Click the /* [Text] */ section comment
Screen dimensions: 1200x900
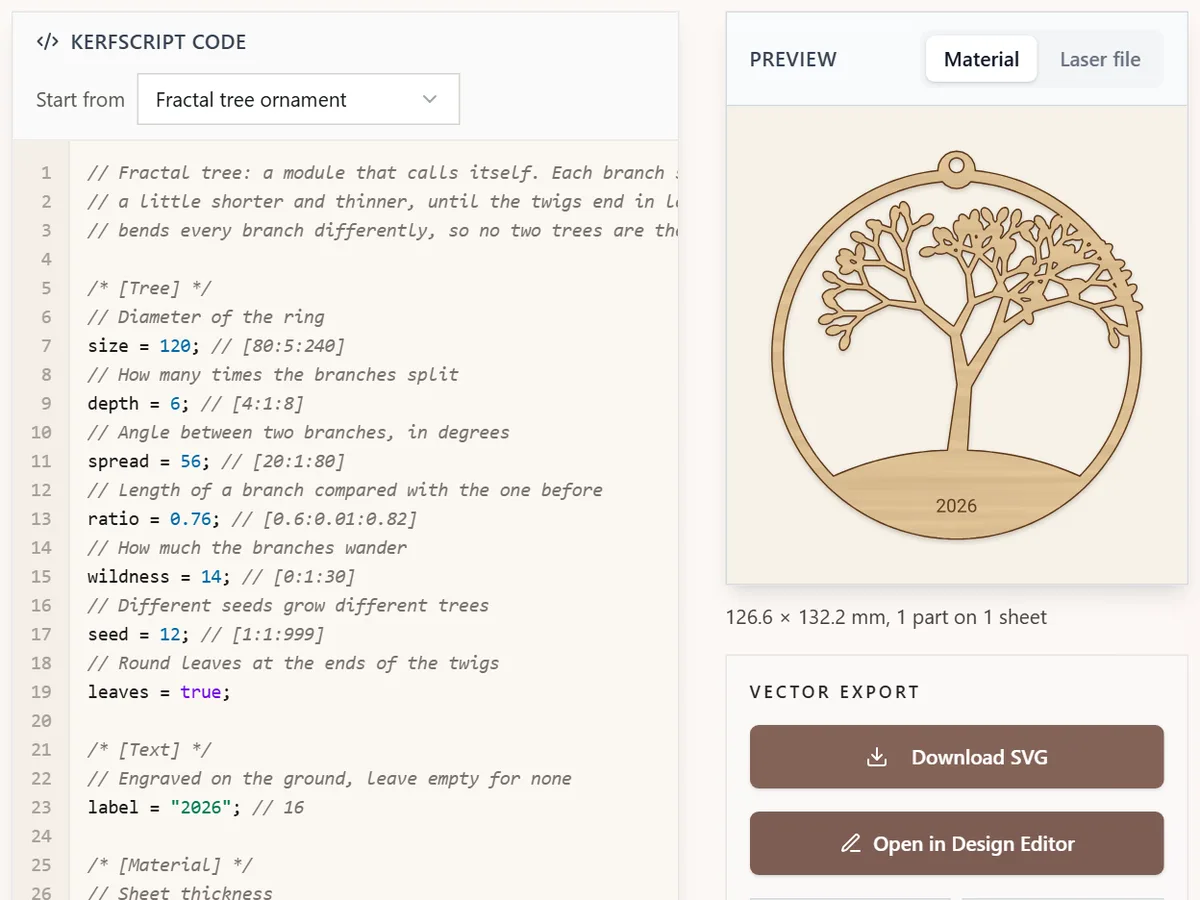[x=149, y=750]
